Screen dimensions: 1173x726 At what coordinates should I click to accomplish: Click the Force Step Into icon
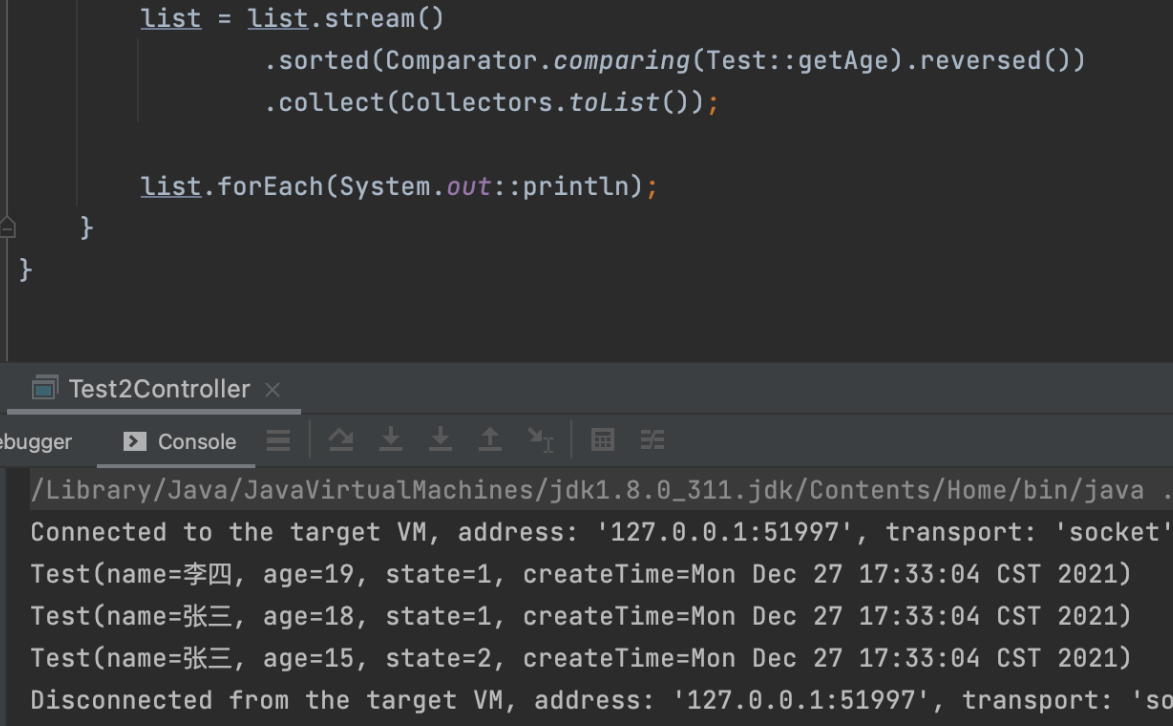point(440,440)
